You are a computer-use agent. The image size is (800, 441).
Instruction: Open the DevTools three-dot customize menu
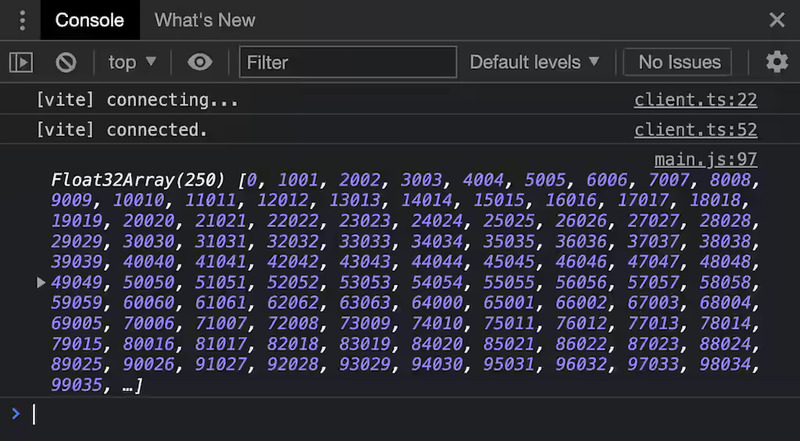[x=22, y=20]
